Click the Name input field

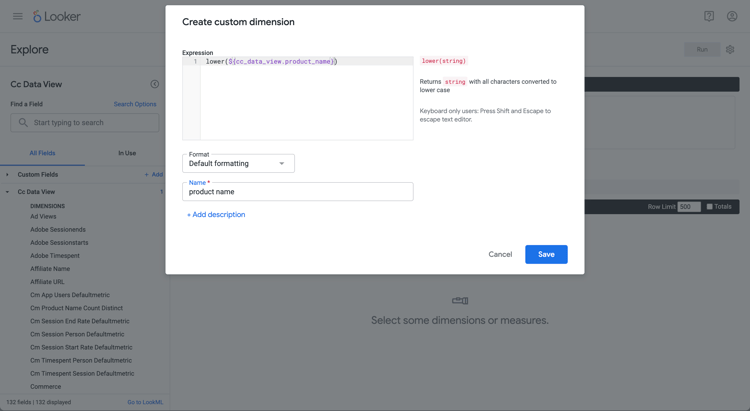[297, 192]
